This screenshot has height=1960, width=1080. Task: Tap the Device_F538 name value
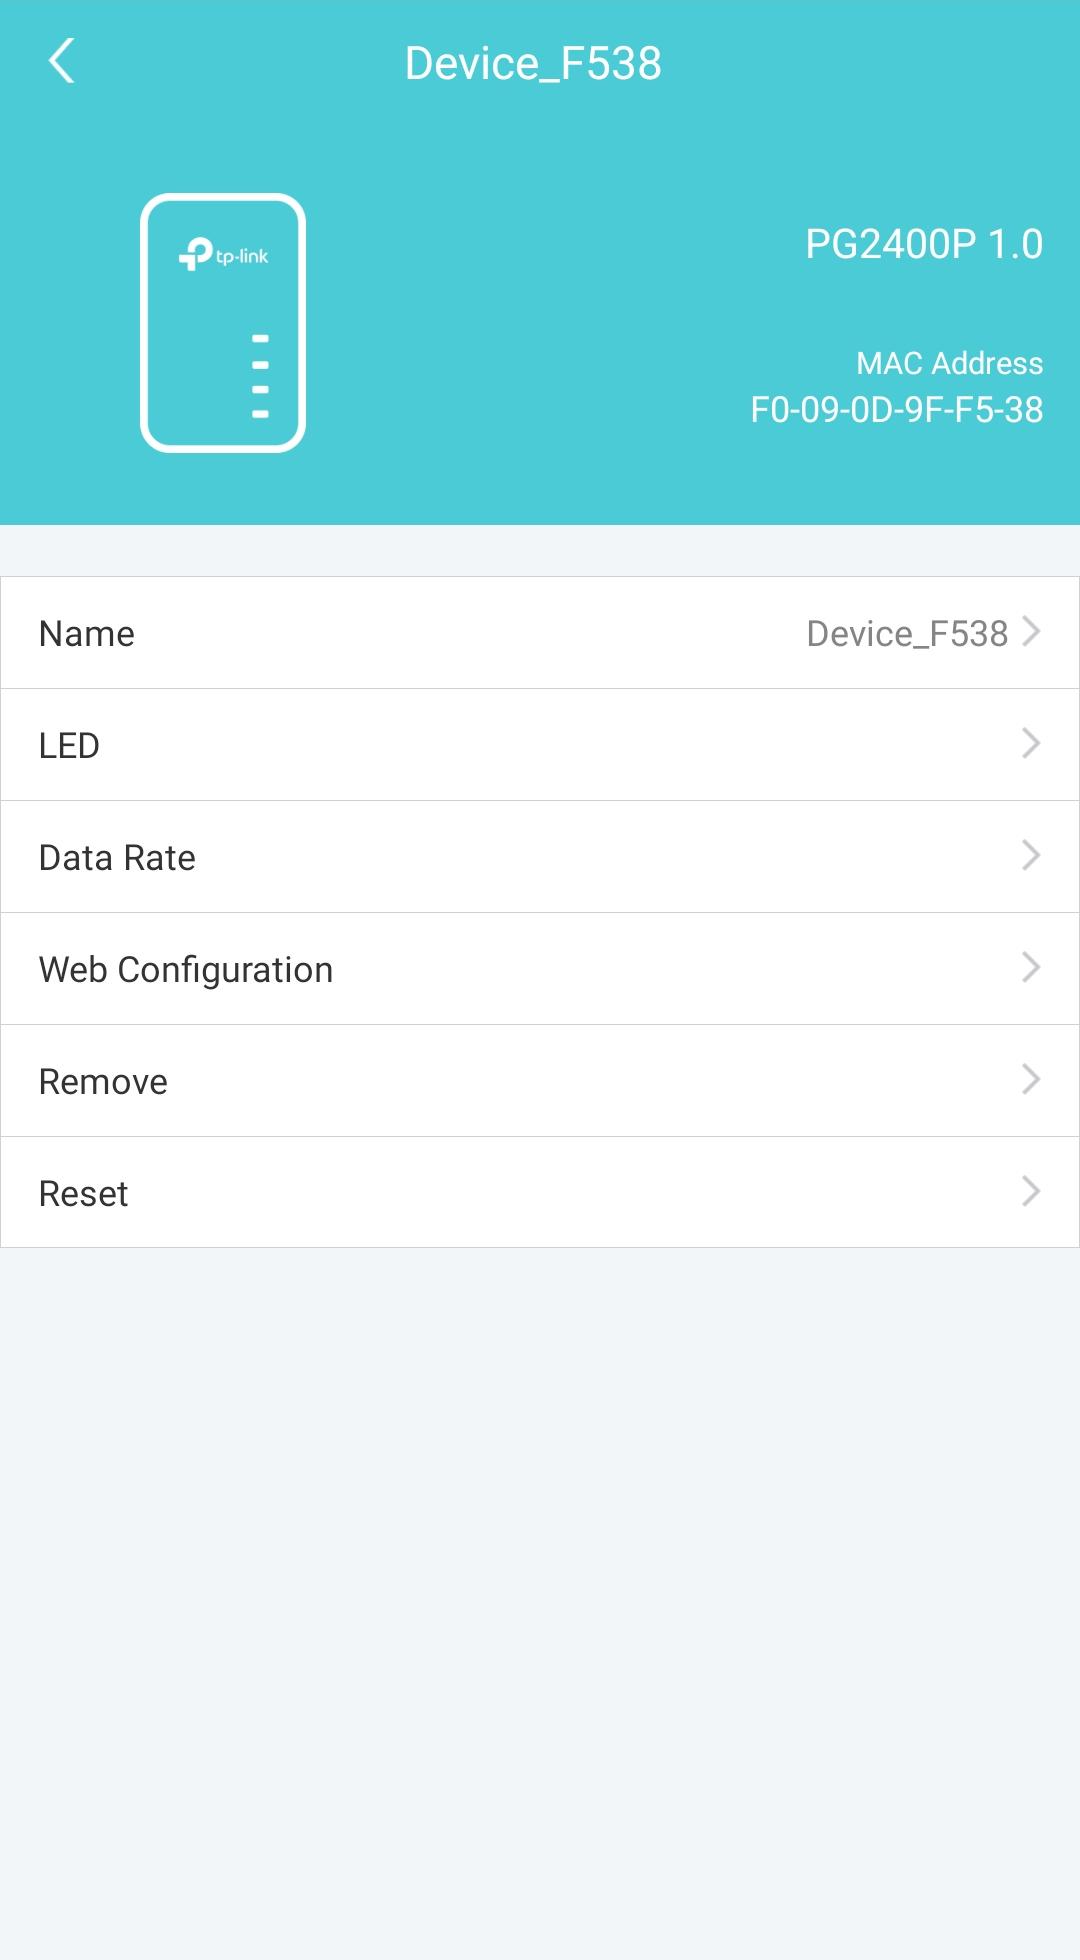click(907, 634)
